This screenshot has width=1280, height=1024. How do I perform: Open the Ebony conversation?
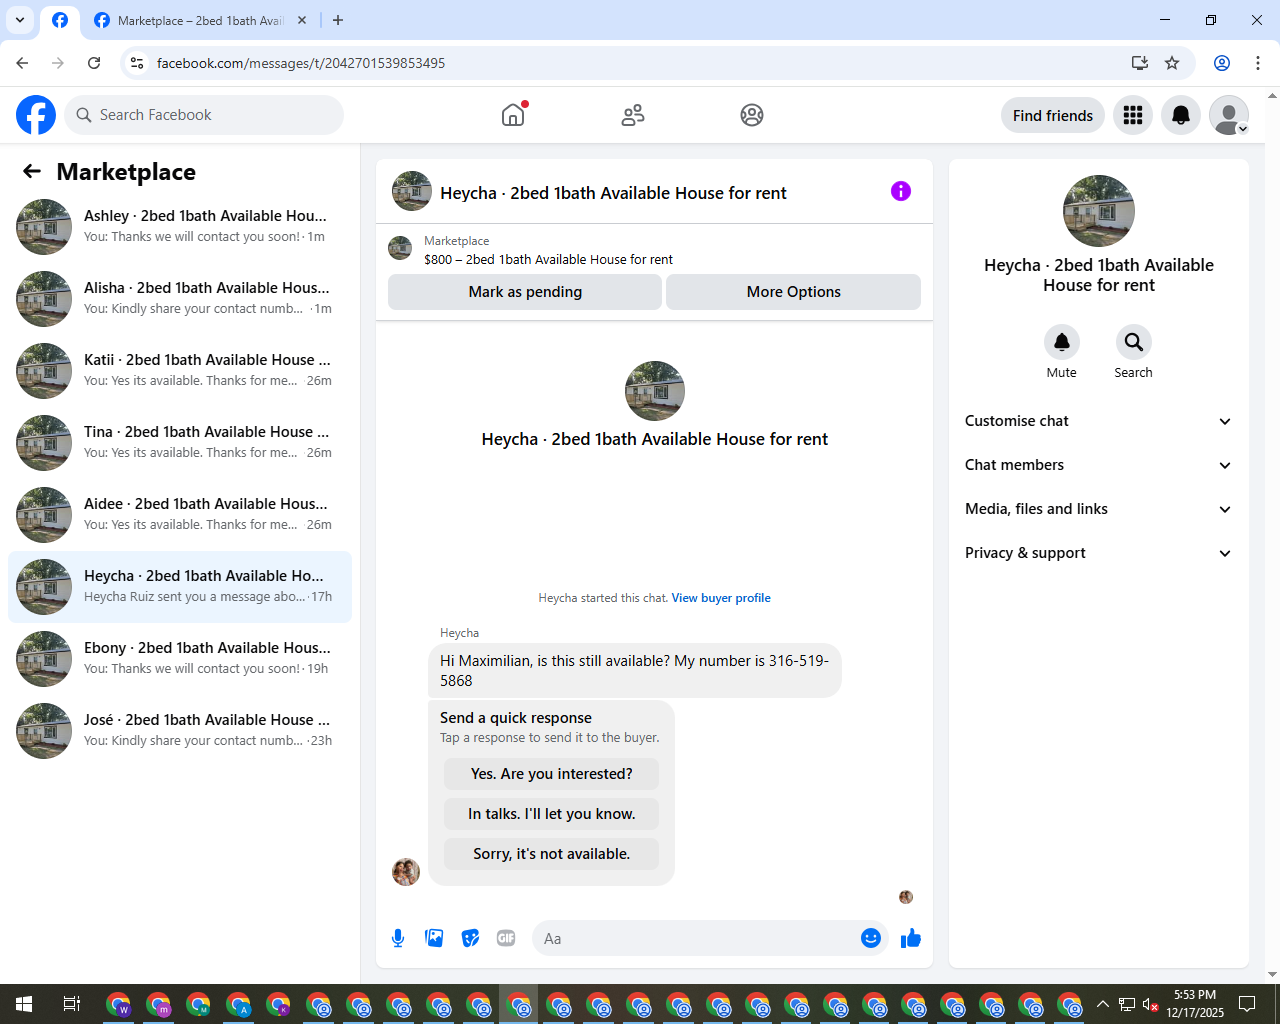pos(180,659)
